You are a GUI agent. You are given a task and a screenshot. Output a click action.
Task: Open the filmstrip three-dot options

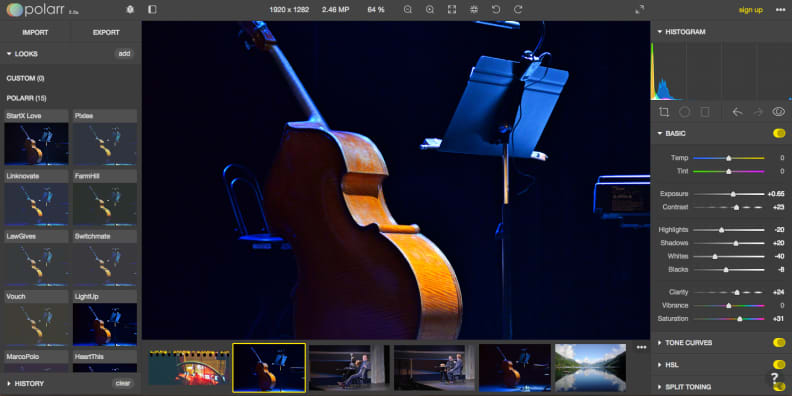(x=641, y=347)
